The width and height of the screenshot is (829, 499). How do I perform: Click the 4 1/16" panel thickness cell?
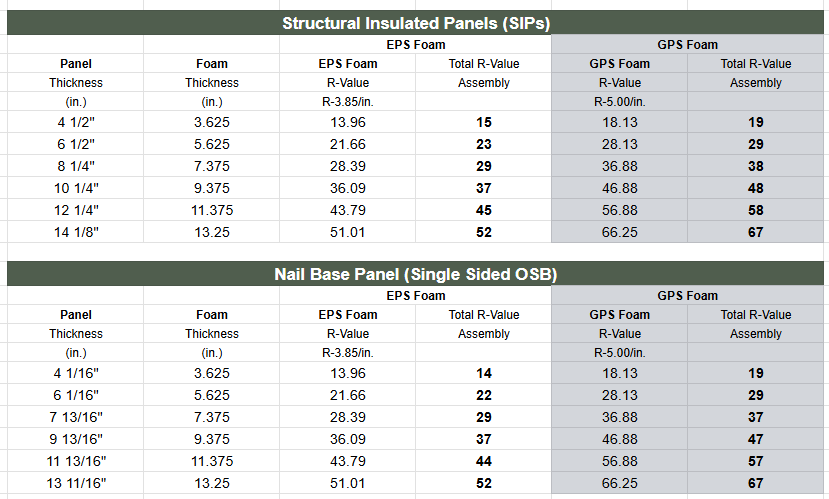(76, 373)
